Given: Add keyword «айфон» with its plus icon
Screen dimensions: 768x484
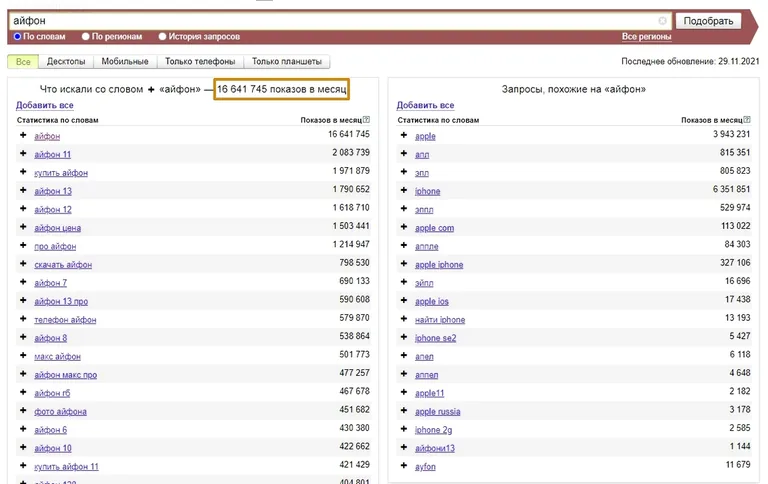Looking at the screenshot, I should 23,135.
